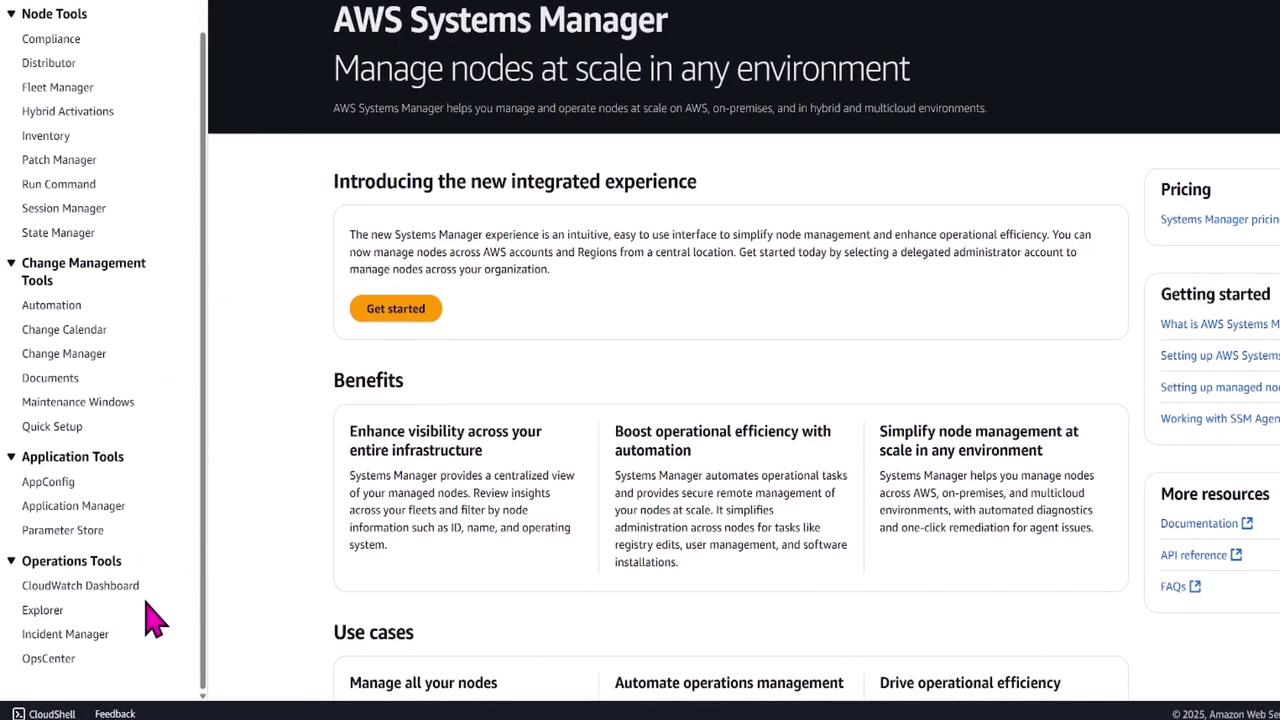Image resolution: width=1280 pixels, height=720 pixels.
Task: Open the Systems Manager pricing link
Action: click(1219, 219)
